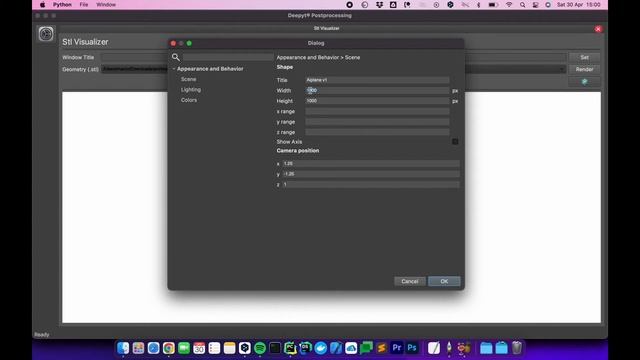The height and width of the screenshot is (360, 640).
Task: Close the Stl Visualizer panel with red X
Action: pos(598,29)
